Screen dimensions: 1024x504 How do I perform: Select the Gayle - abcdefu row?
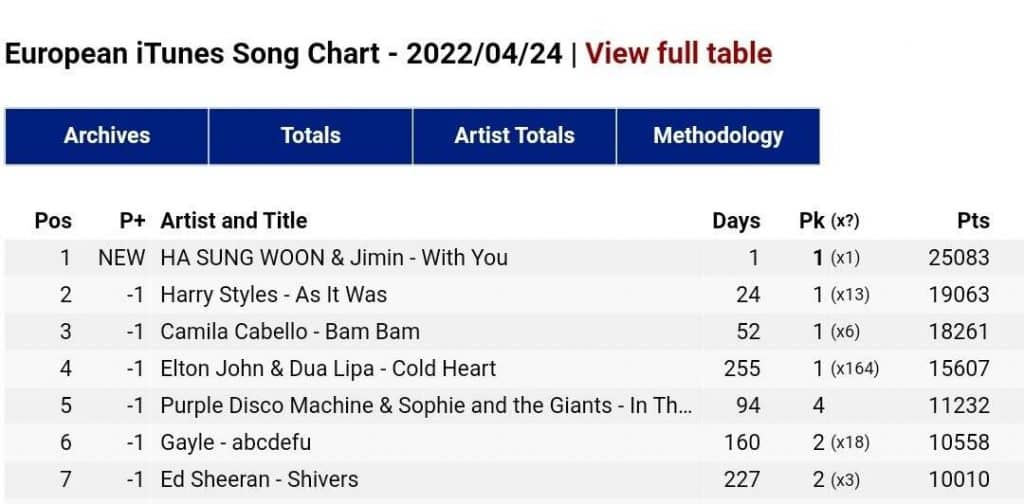click(236, 443)
